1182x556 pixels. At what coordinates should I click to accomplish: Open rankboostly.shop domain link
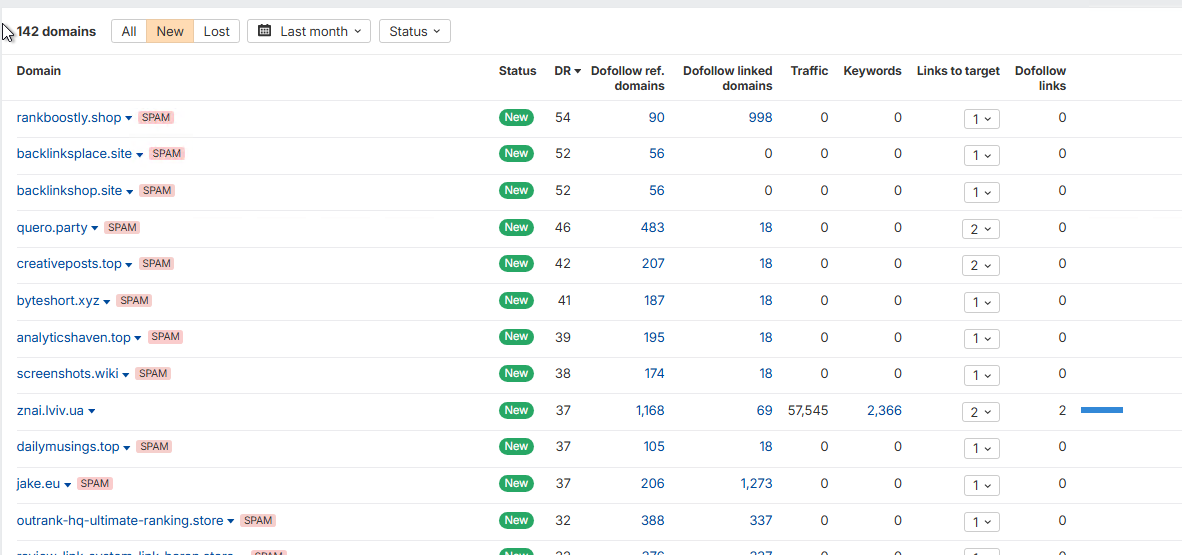69,118
